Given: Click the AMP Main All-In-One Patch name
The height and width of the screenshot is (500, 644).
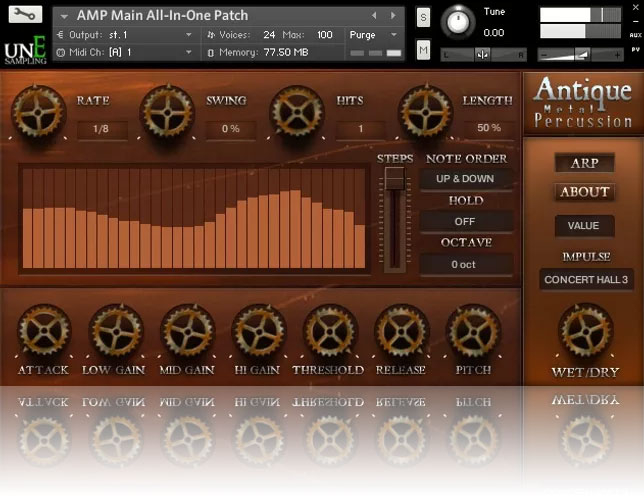Looking at the screenshot, I should click(x=162, y=16).
